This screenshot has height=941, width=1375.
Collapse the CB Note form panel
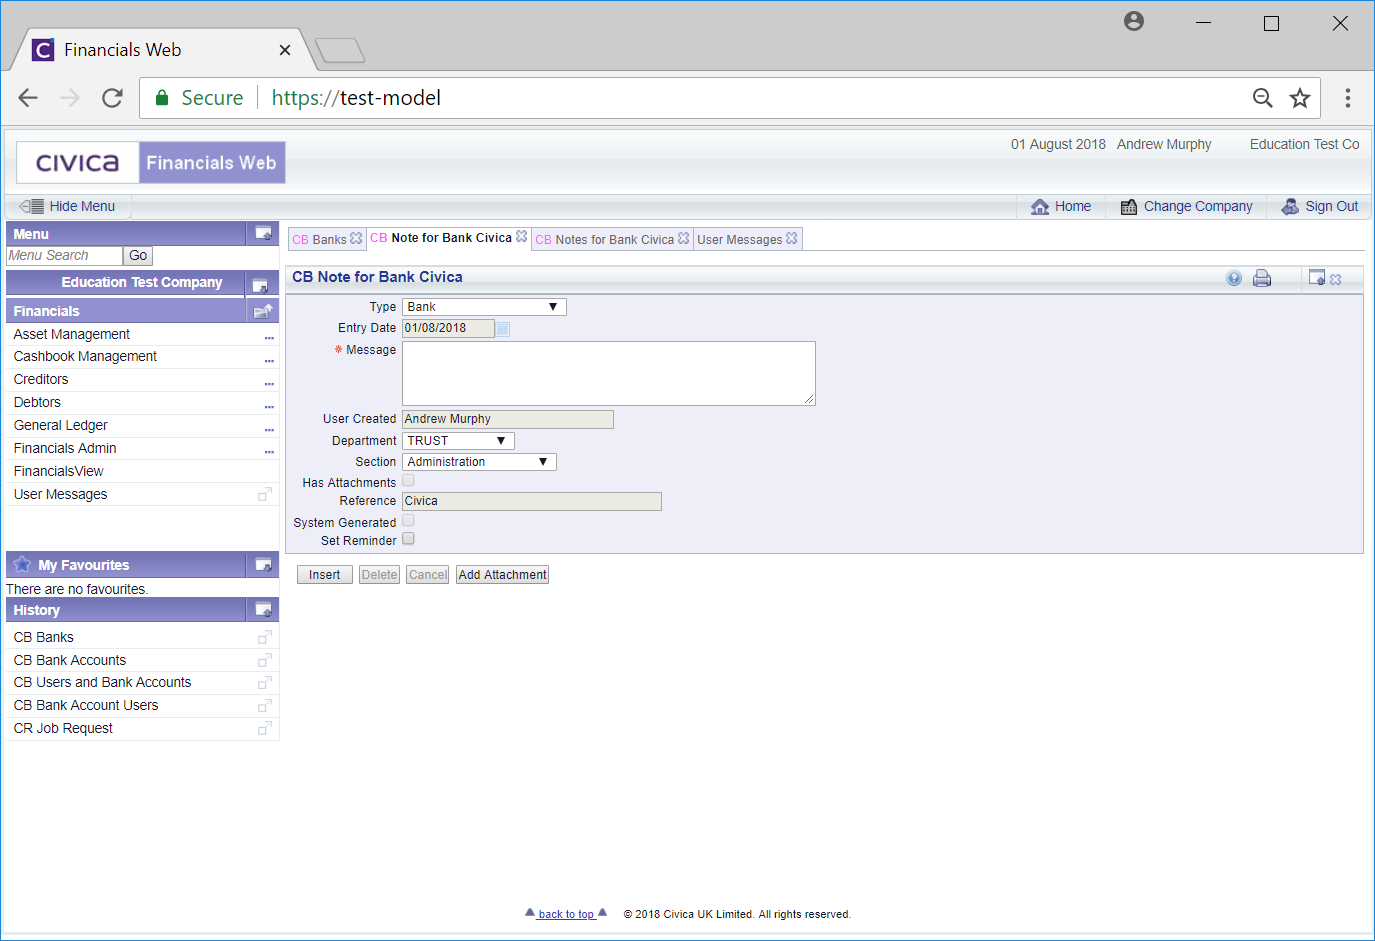1317,278
